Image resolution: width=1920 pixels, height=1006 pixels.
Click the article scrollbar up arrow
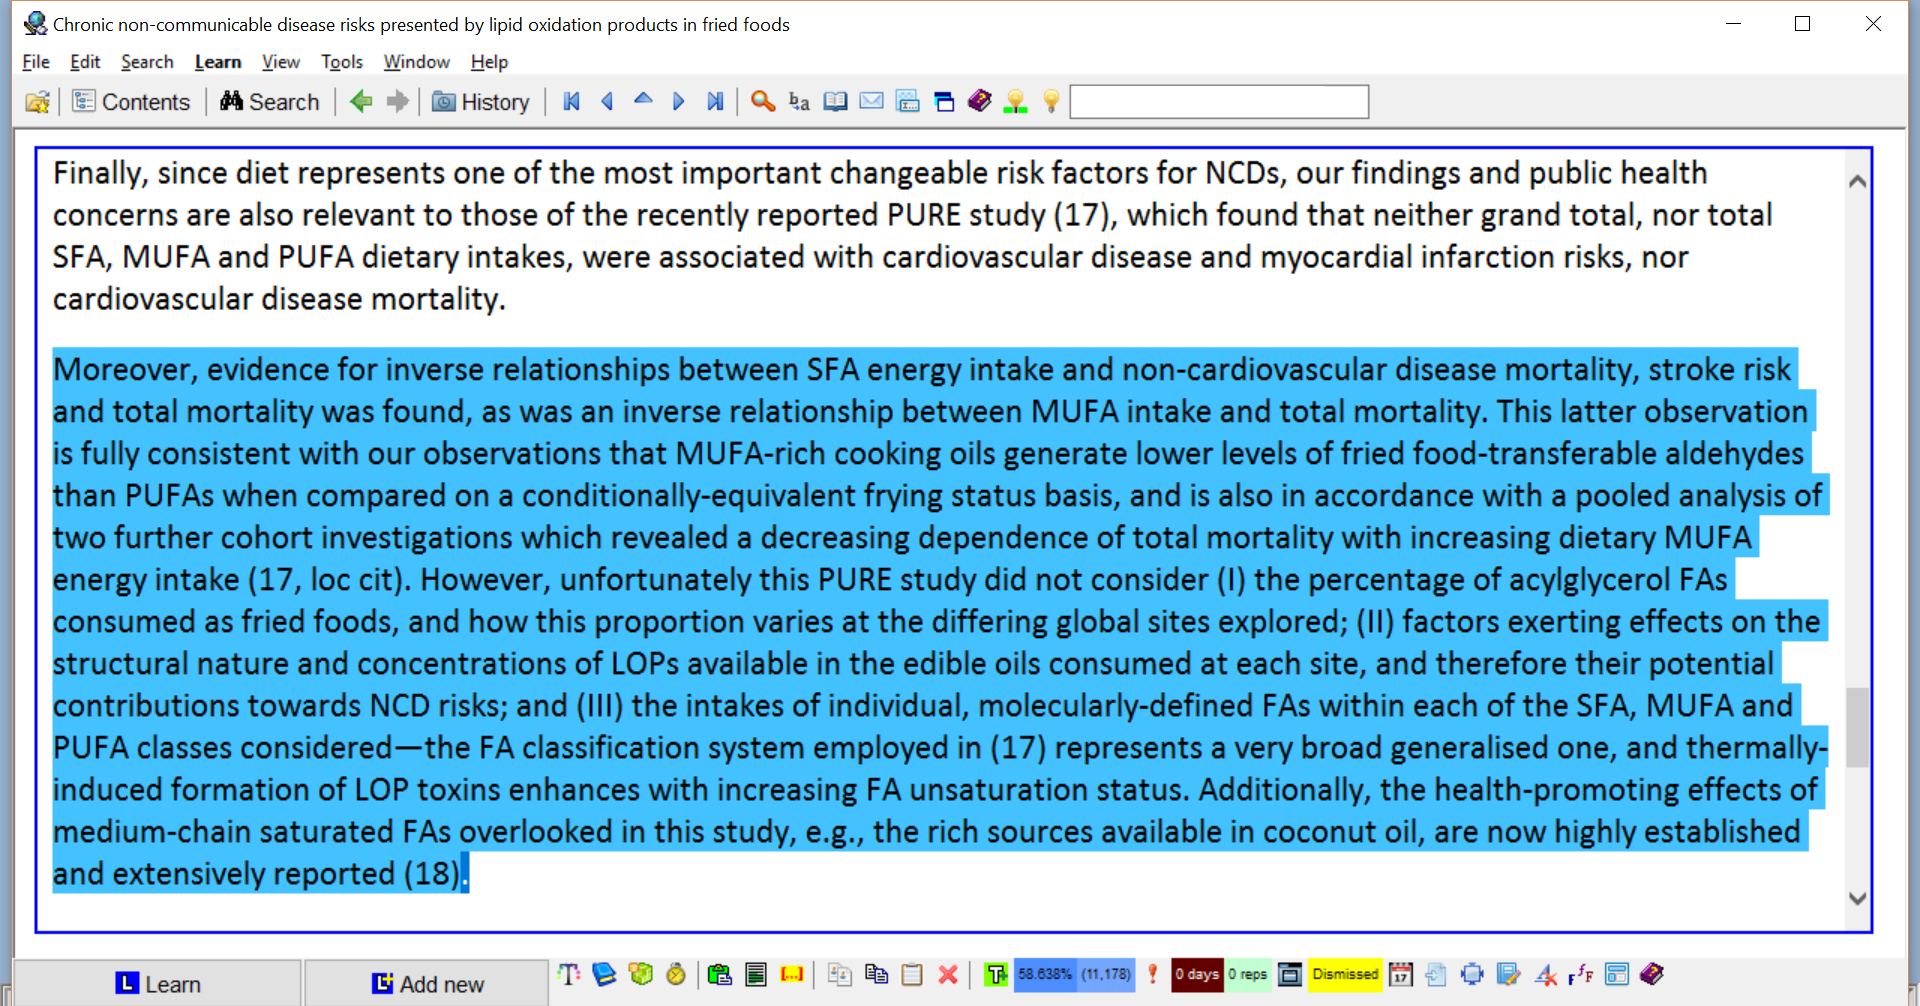coord(1858,181)
